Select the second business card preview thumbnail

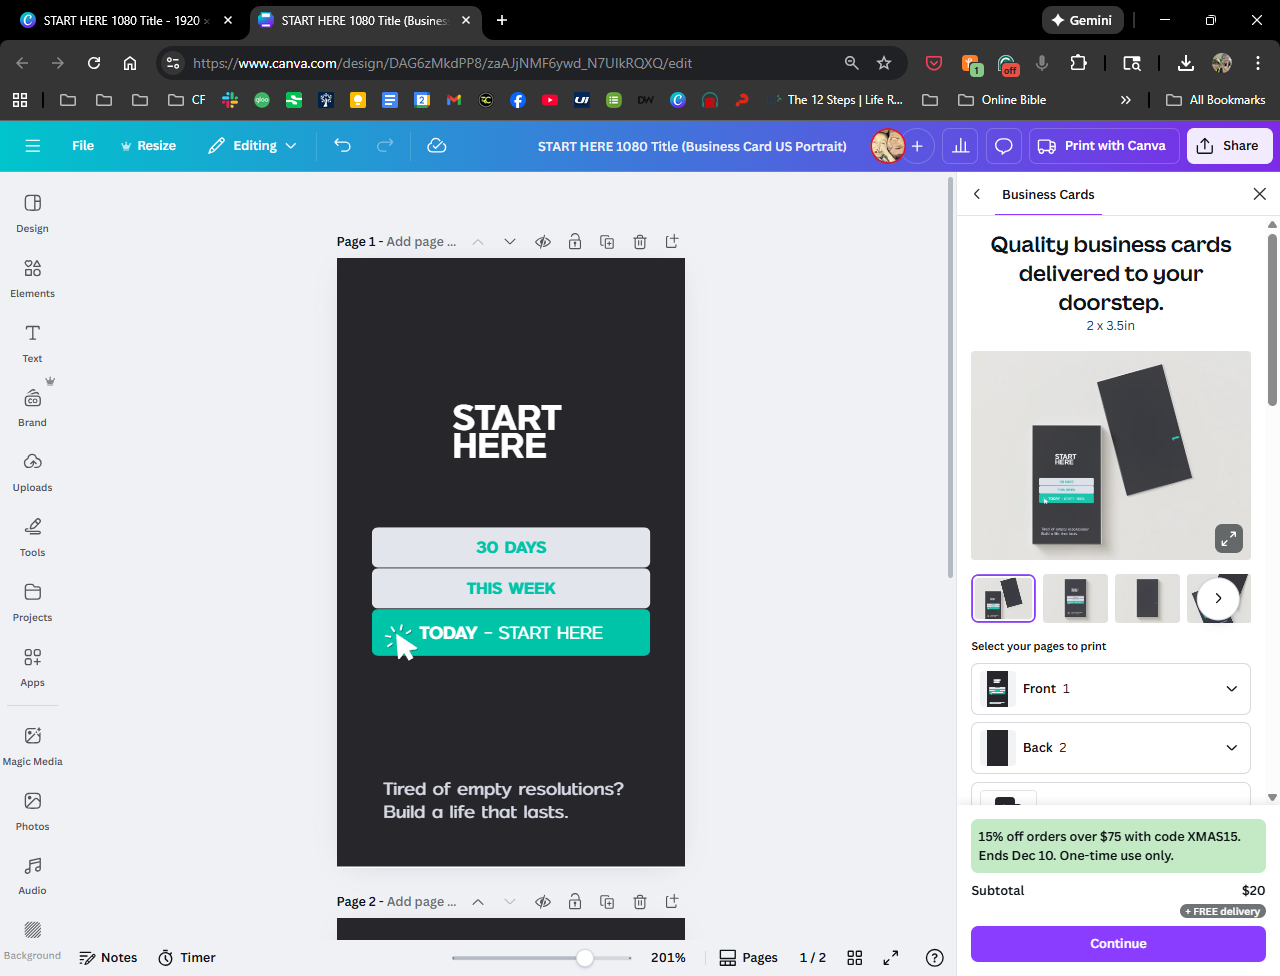(x=1075, y=598)
